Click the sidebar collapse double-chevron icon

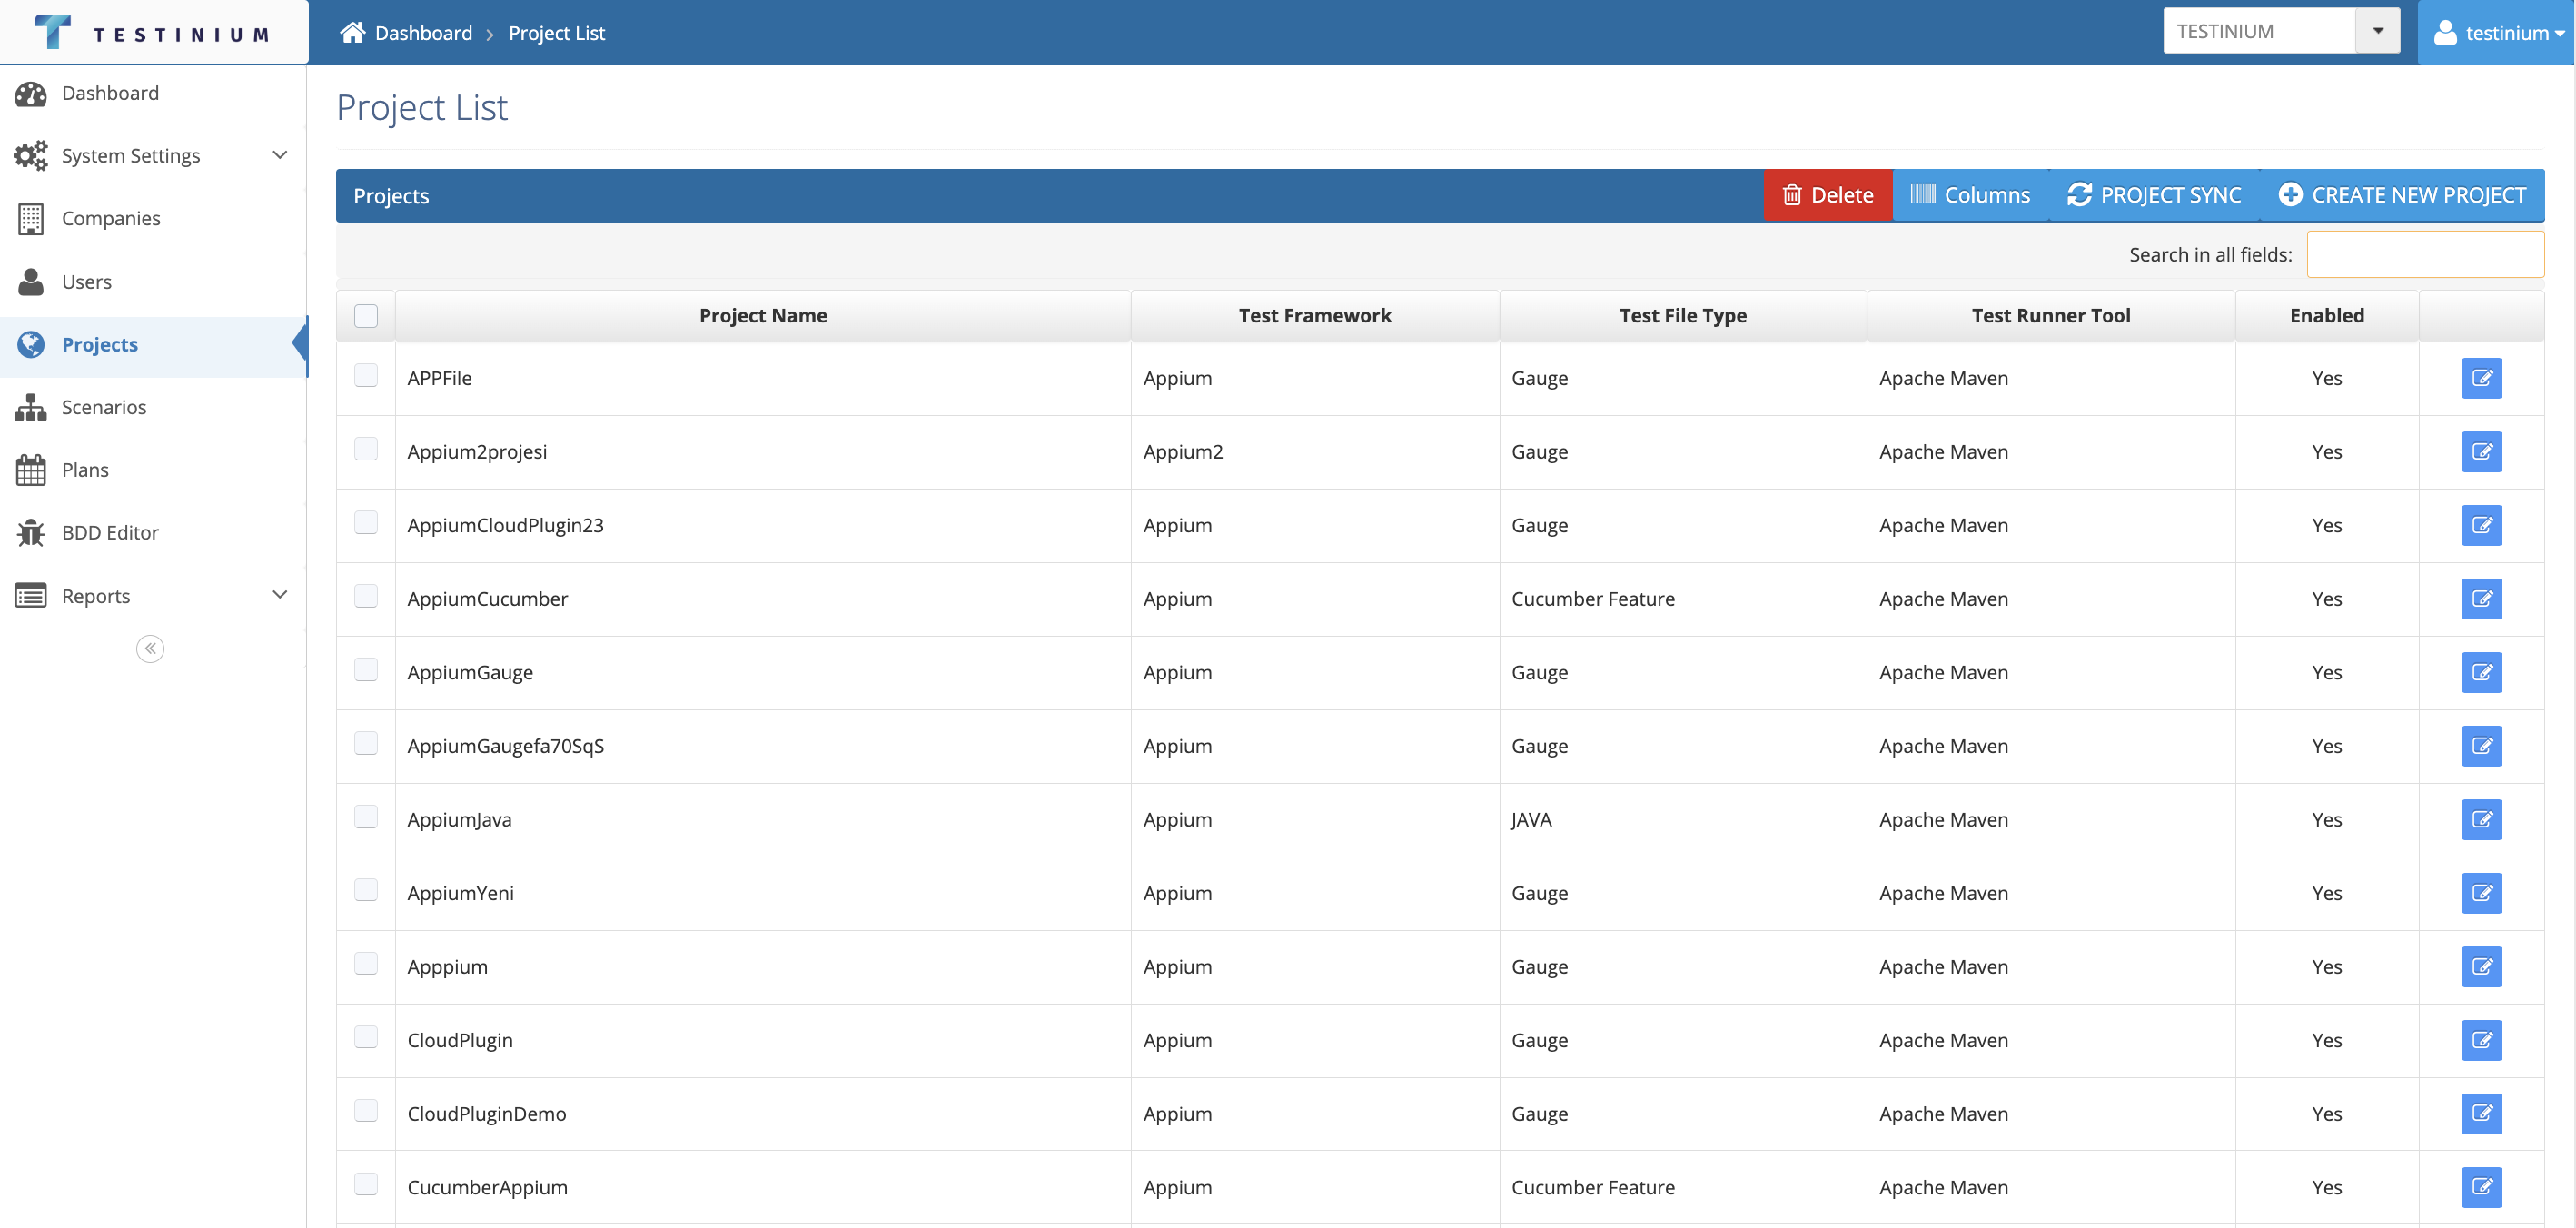click(150, 648)
